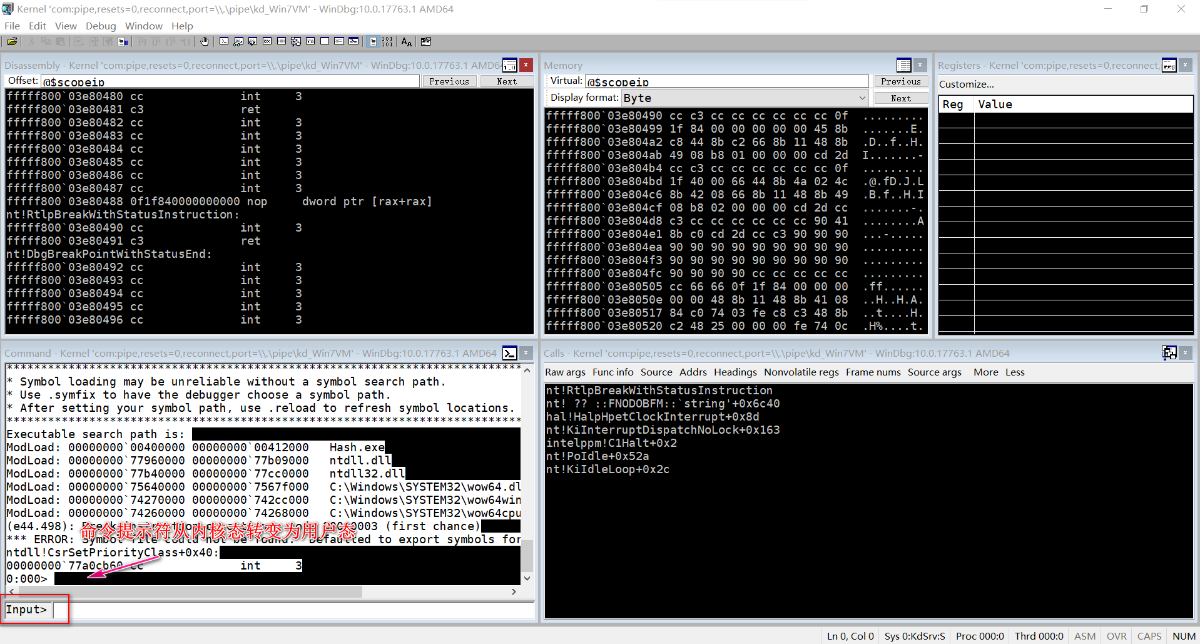Open the Help menu
This screenshot has width=1200, height=644.
click(x=182, y=26)
